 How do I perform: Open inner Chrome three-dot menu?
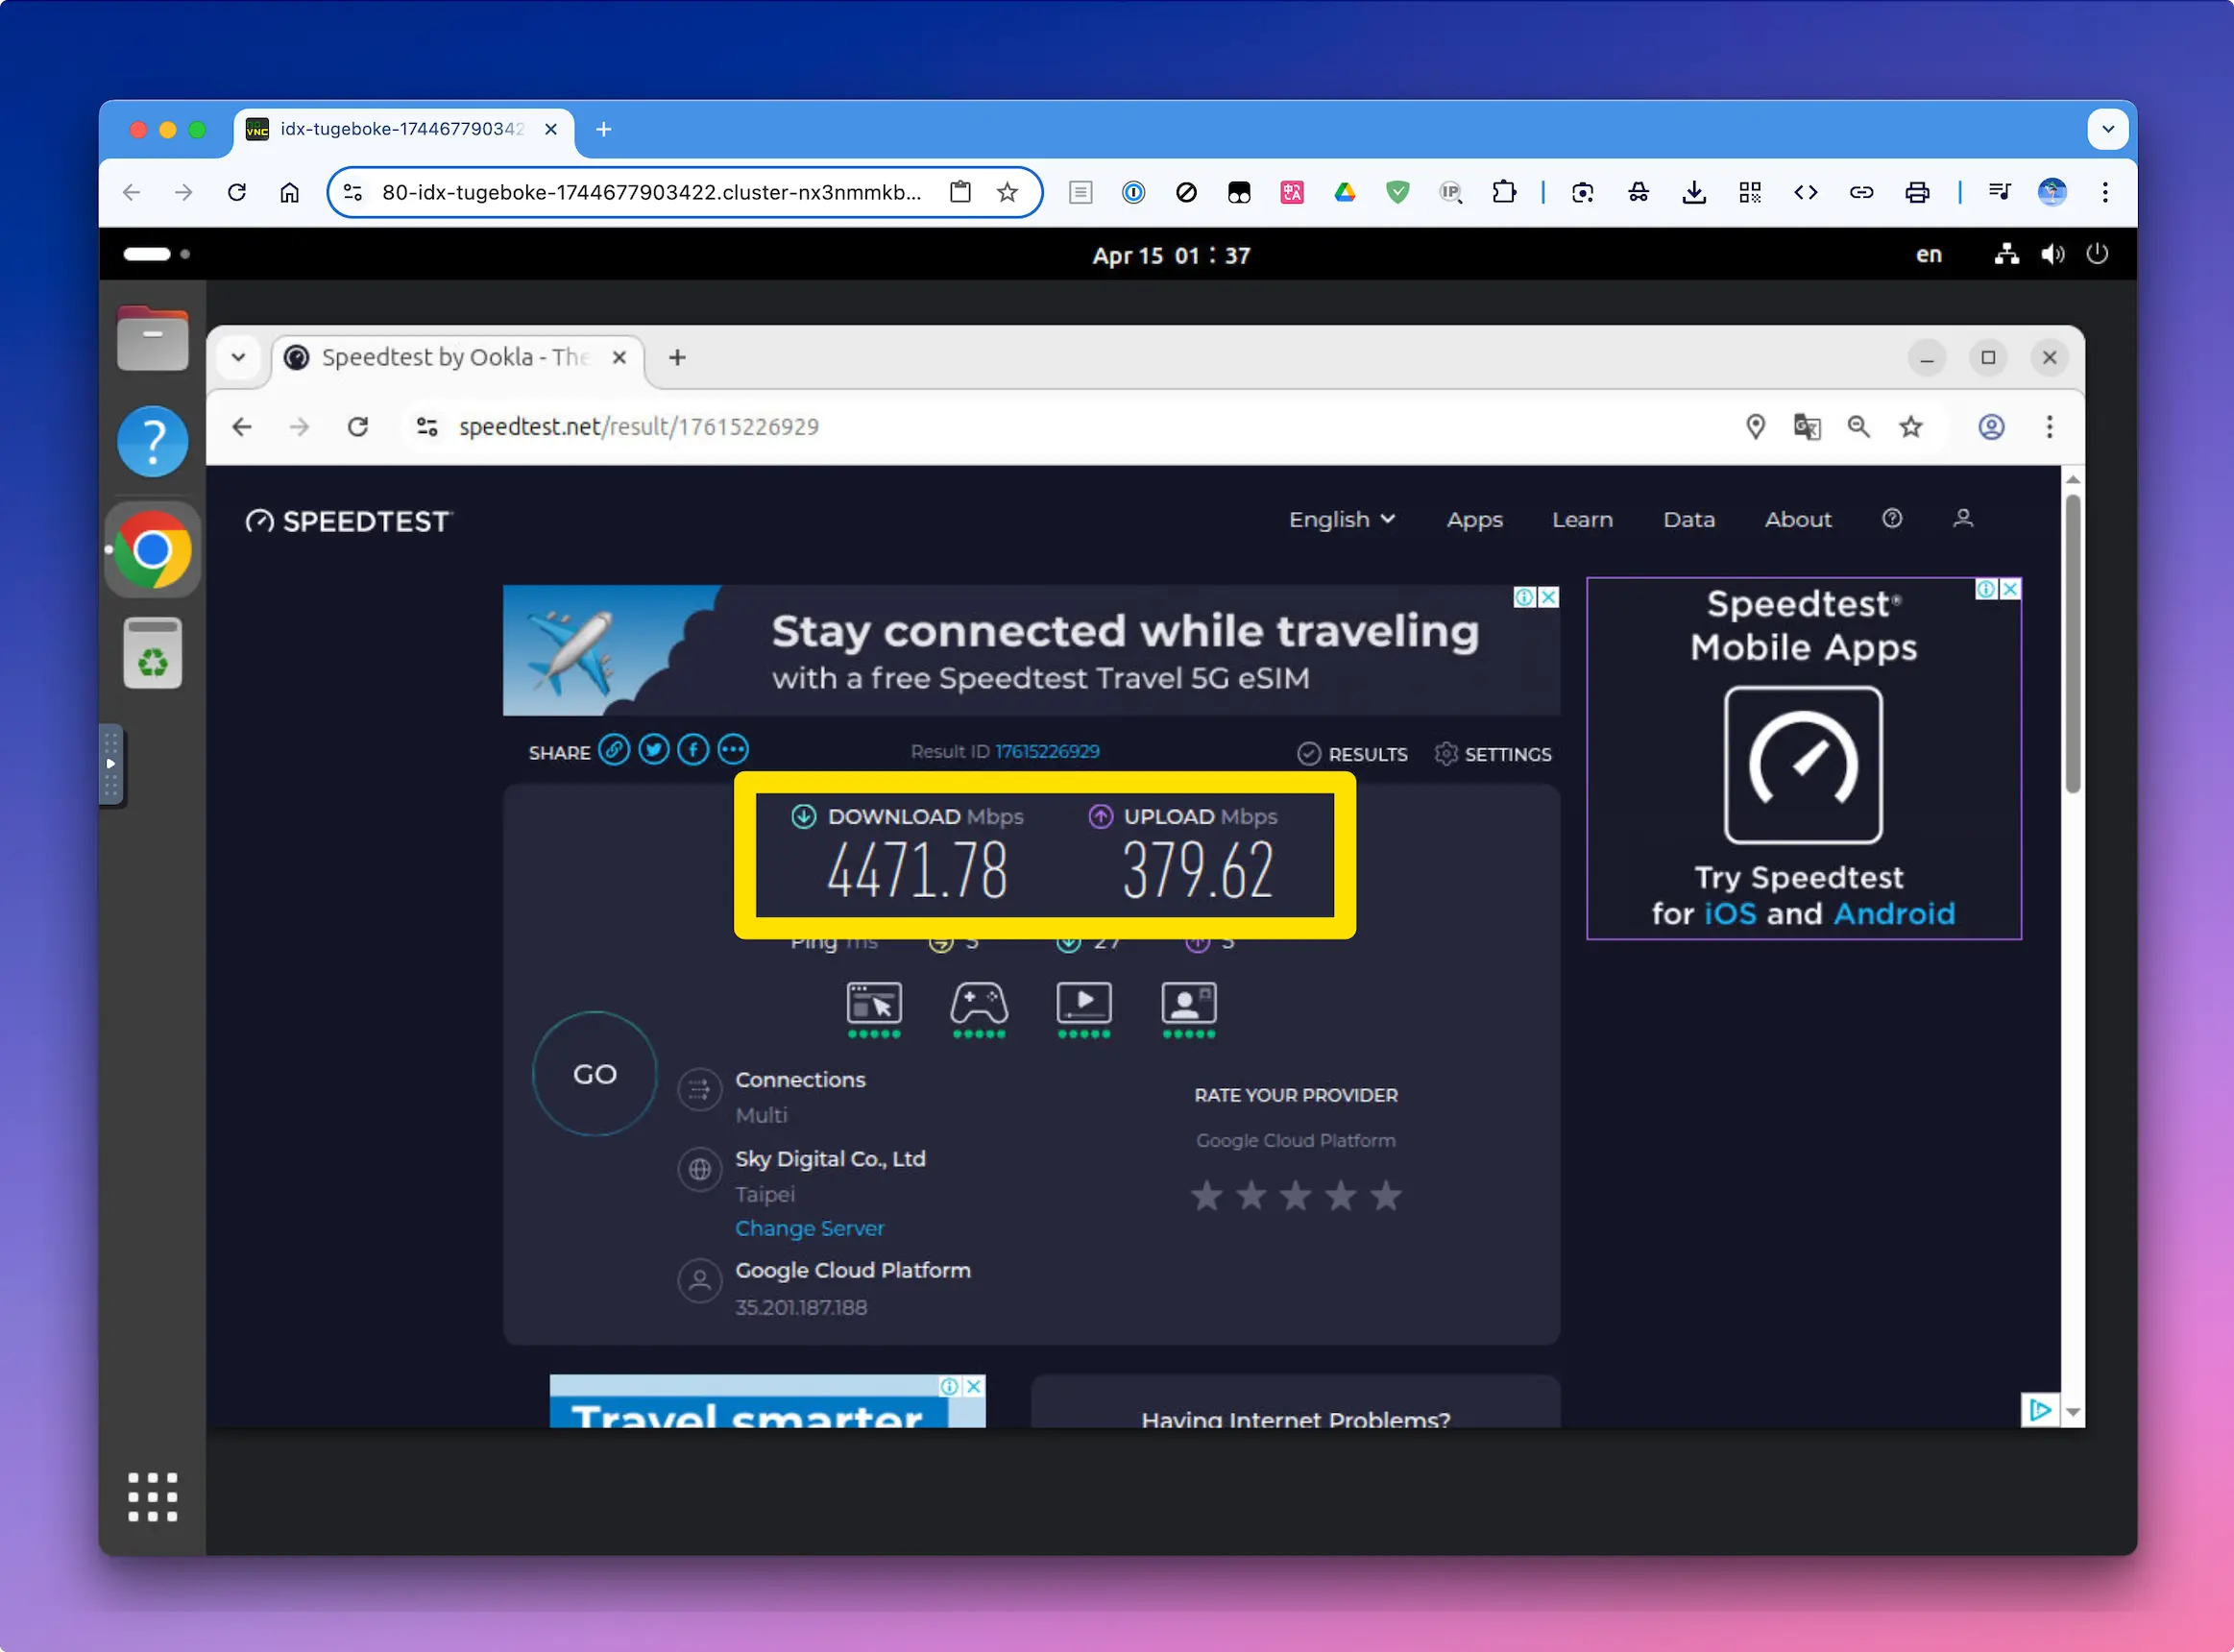click(2049, 427)
